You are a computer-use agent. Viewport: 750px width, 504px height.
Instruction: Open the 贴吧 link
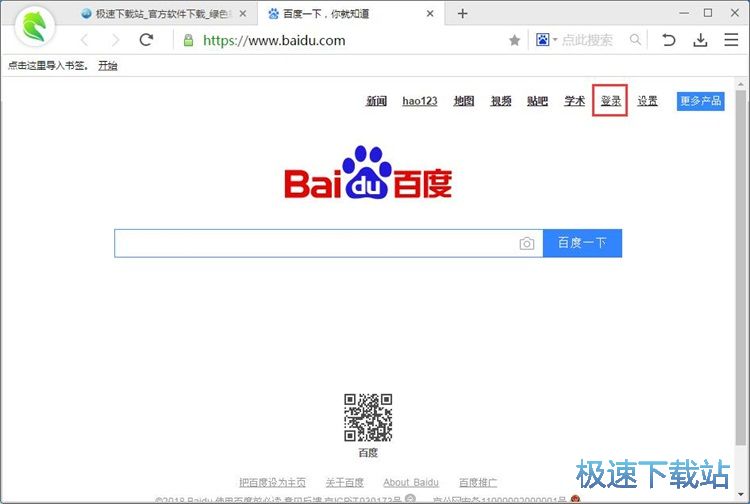tap(537, 101)
